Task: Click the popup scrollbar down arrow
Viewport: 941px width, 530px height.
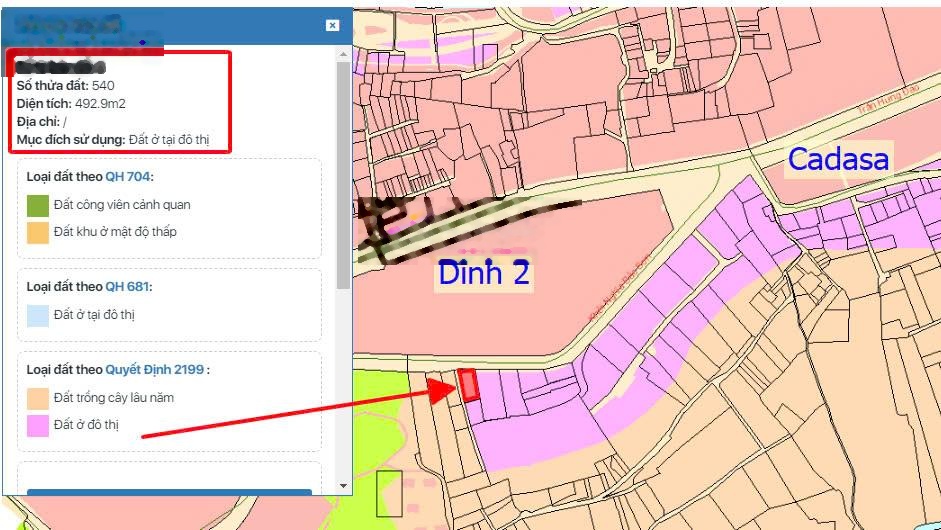Action: 344,486
